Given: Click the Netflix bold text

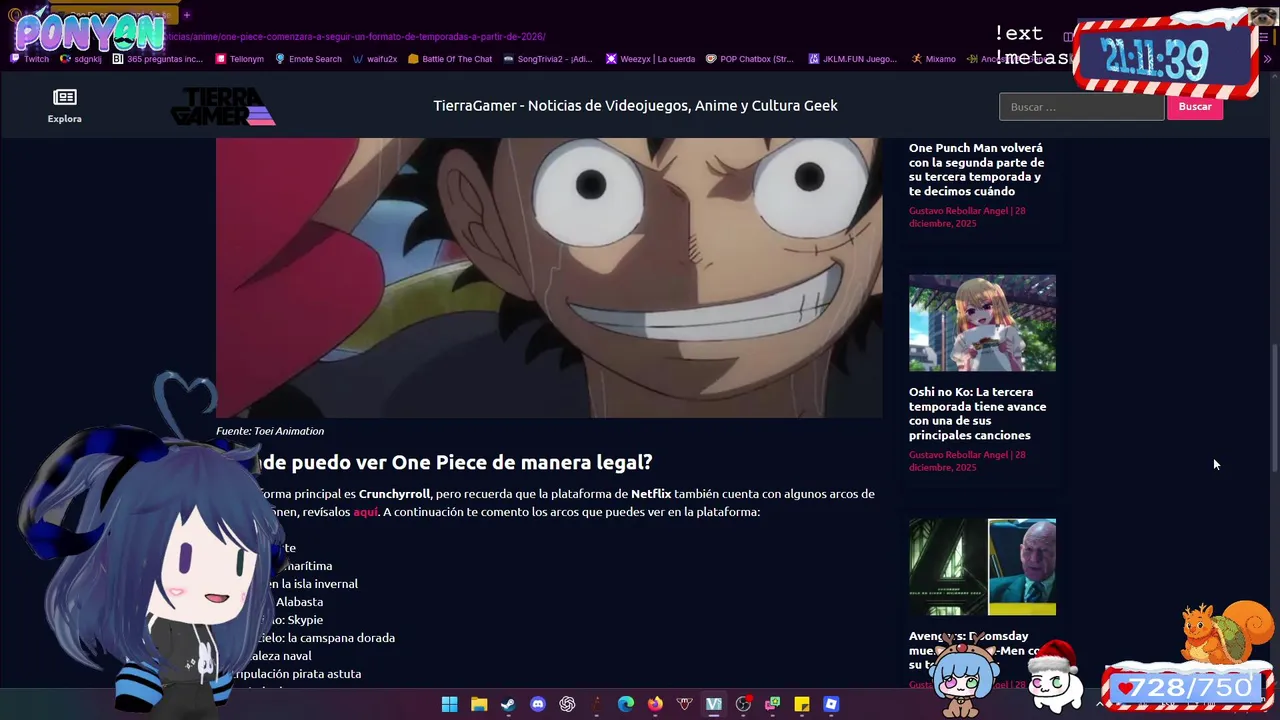Looking at the screenshot, I should point(650,494).
